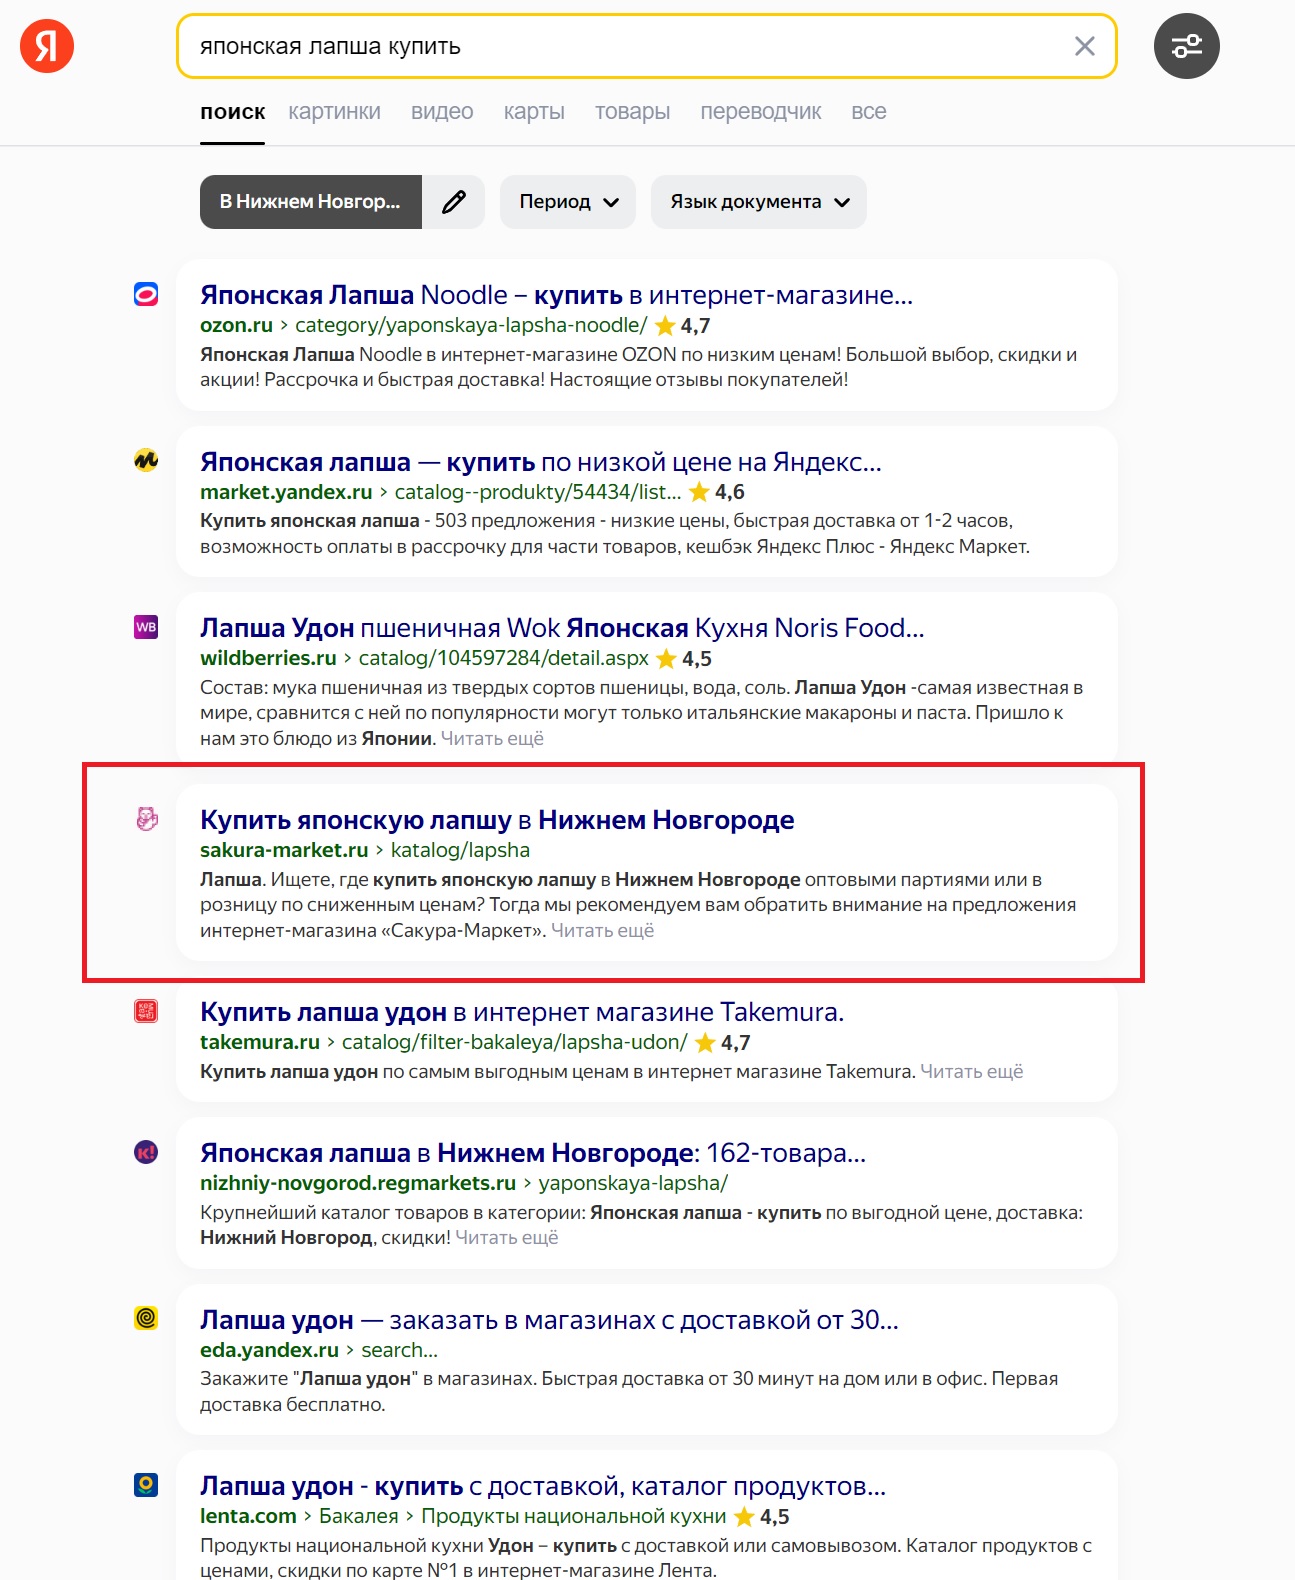Click the Wildberries WB favicon
Image resolution: width=1295 pixels, height=1580 pixels.
point(146,627)
